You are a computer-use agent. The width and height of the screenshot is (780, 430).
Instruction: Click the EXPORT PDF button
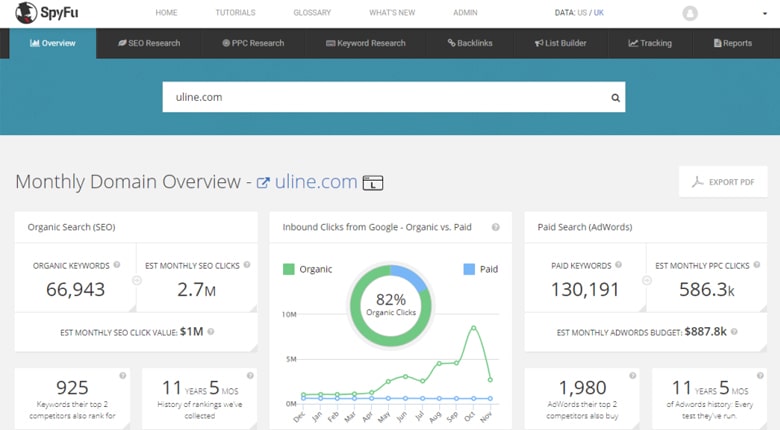(x=723, y=182)
